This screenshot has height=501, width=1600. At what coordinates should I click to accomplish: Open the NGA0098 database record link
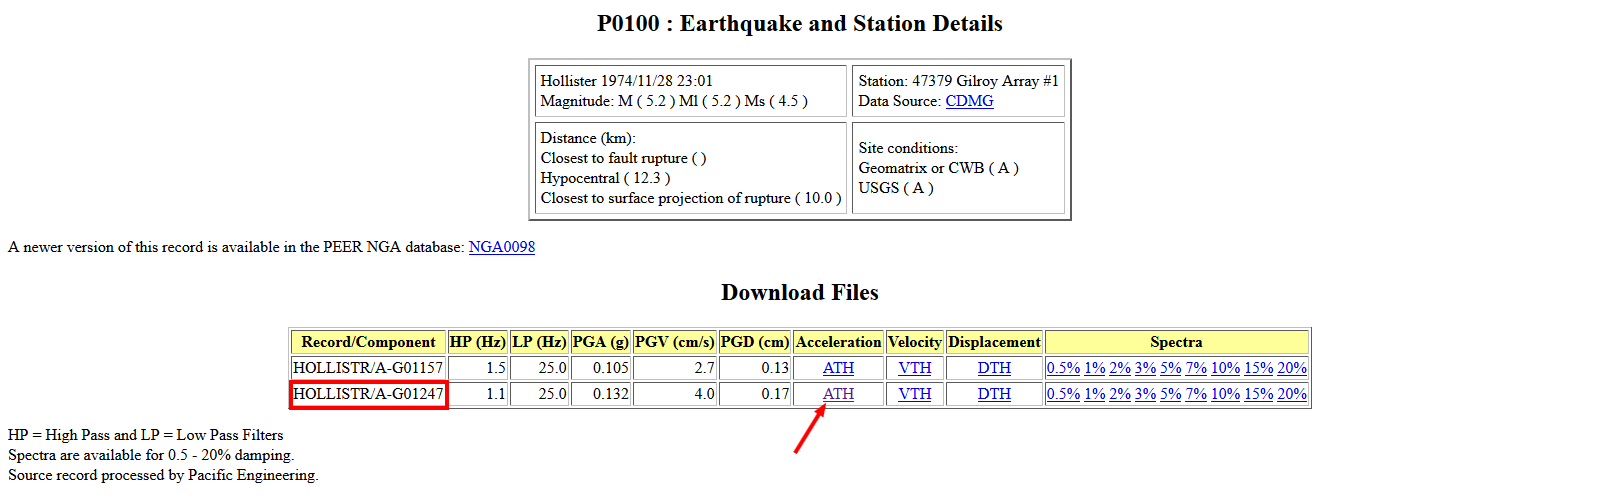(x=501, y=247)
